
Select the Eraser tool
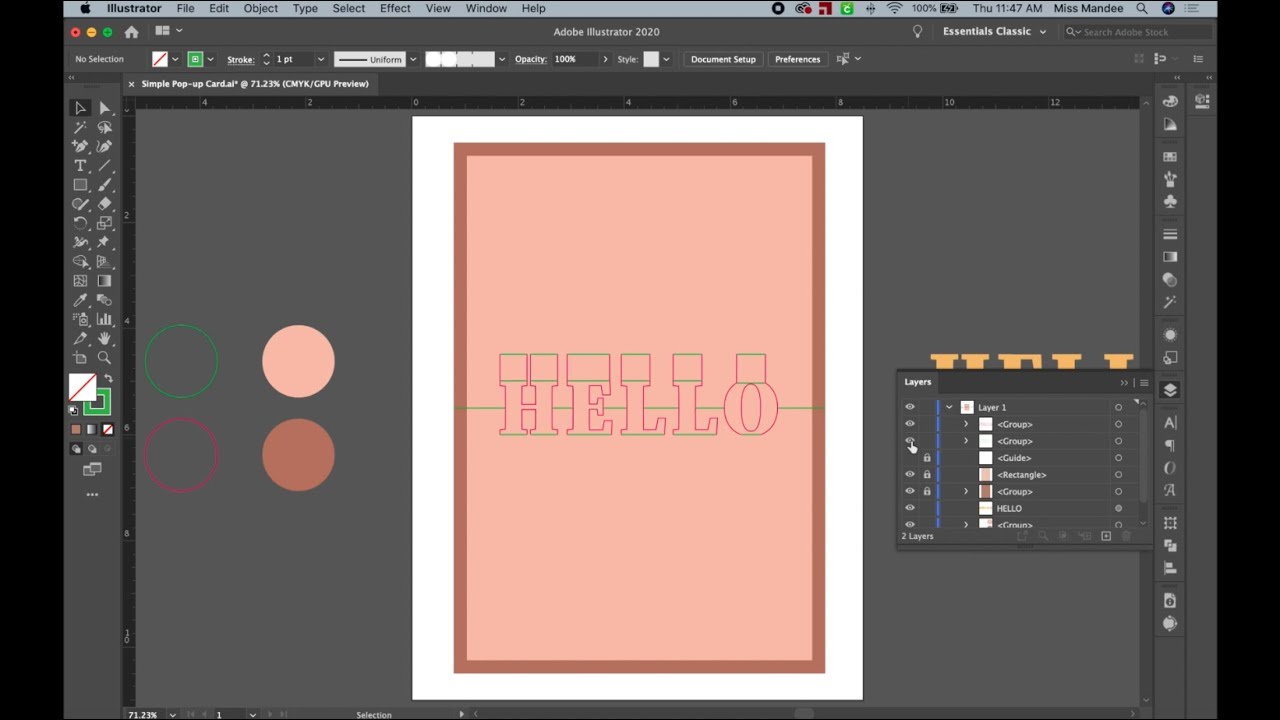click(x=105, y=204)
